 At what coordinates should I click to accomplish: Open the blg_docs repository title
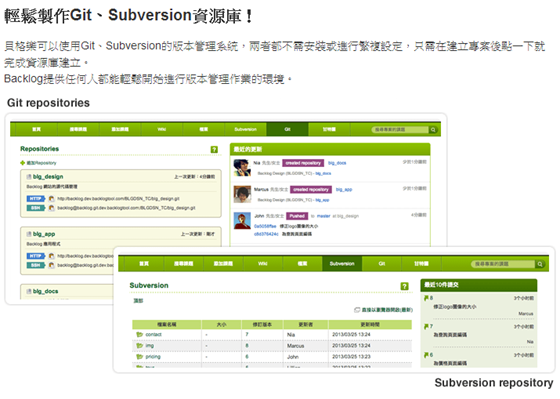(x=45, y=291)
